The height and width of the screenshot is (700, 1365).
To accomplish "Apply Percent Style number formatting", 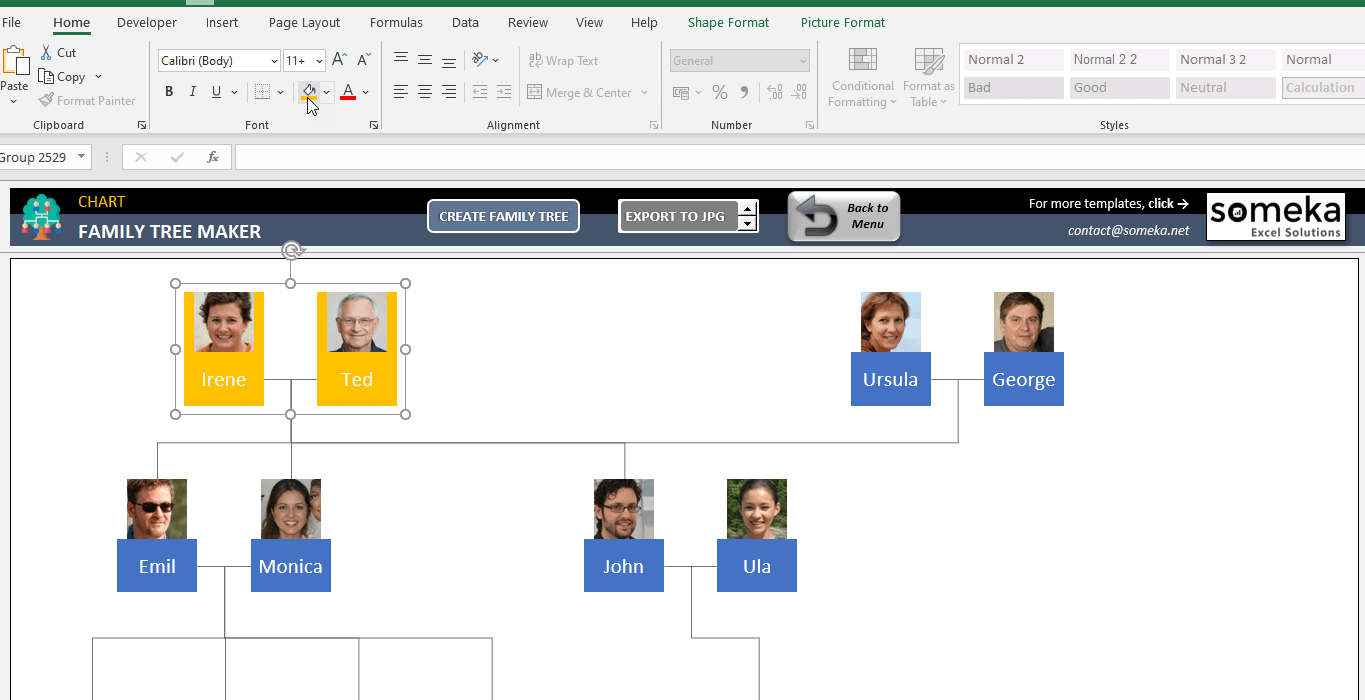I will pos(719,91).
